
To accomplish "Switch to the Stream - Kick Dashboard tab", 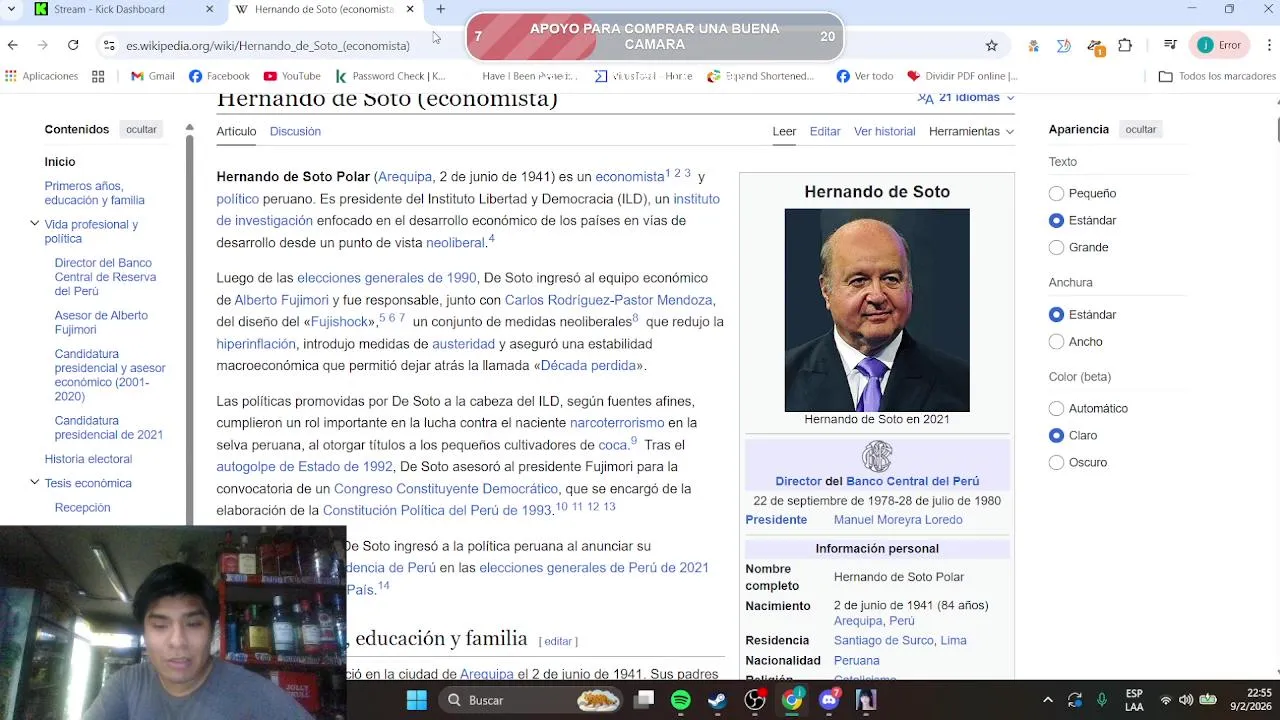I will [x=125, y=9].
